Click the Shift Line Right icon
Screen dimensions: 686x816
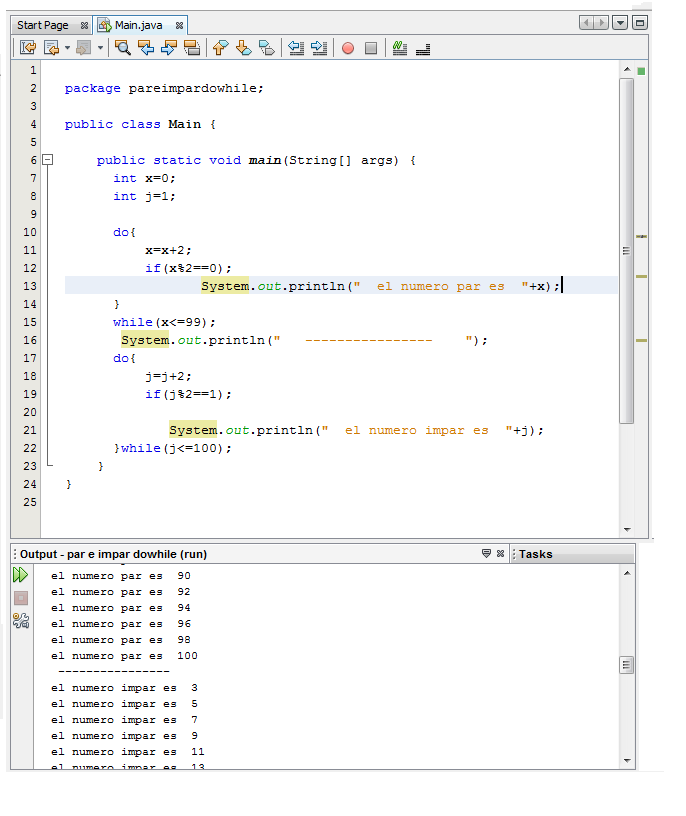click(x=319, y=48)
